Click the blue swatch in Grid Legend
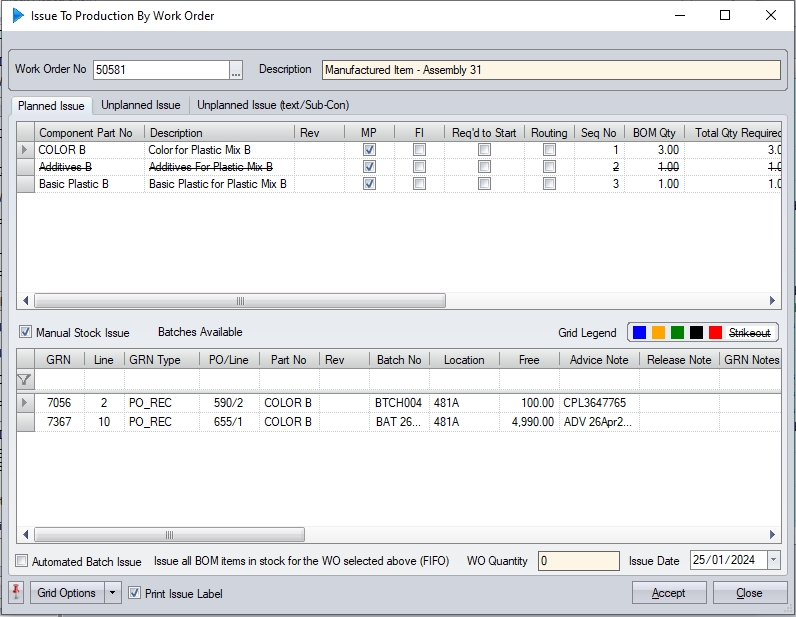Image resolution: width=796 pixels, height=617 pixels. pyautogui.click(x=640, y=333)
